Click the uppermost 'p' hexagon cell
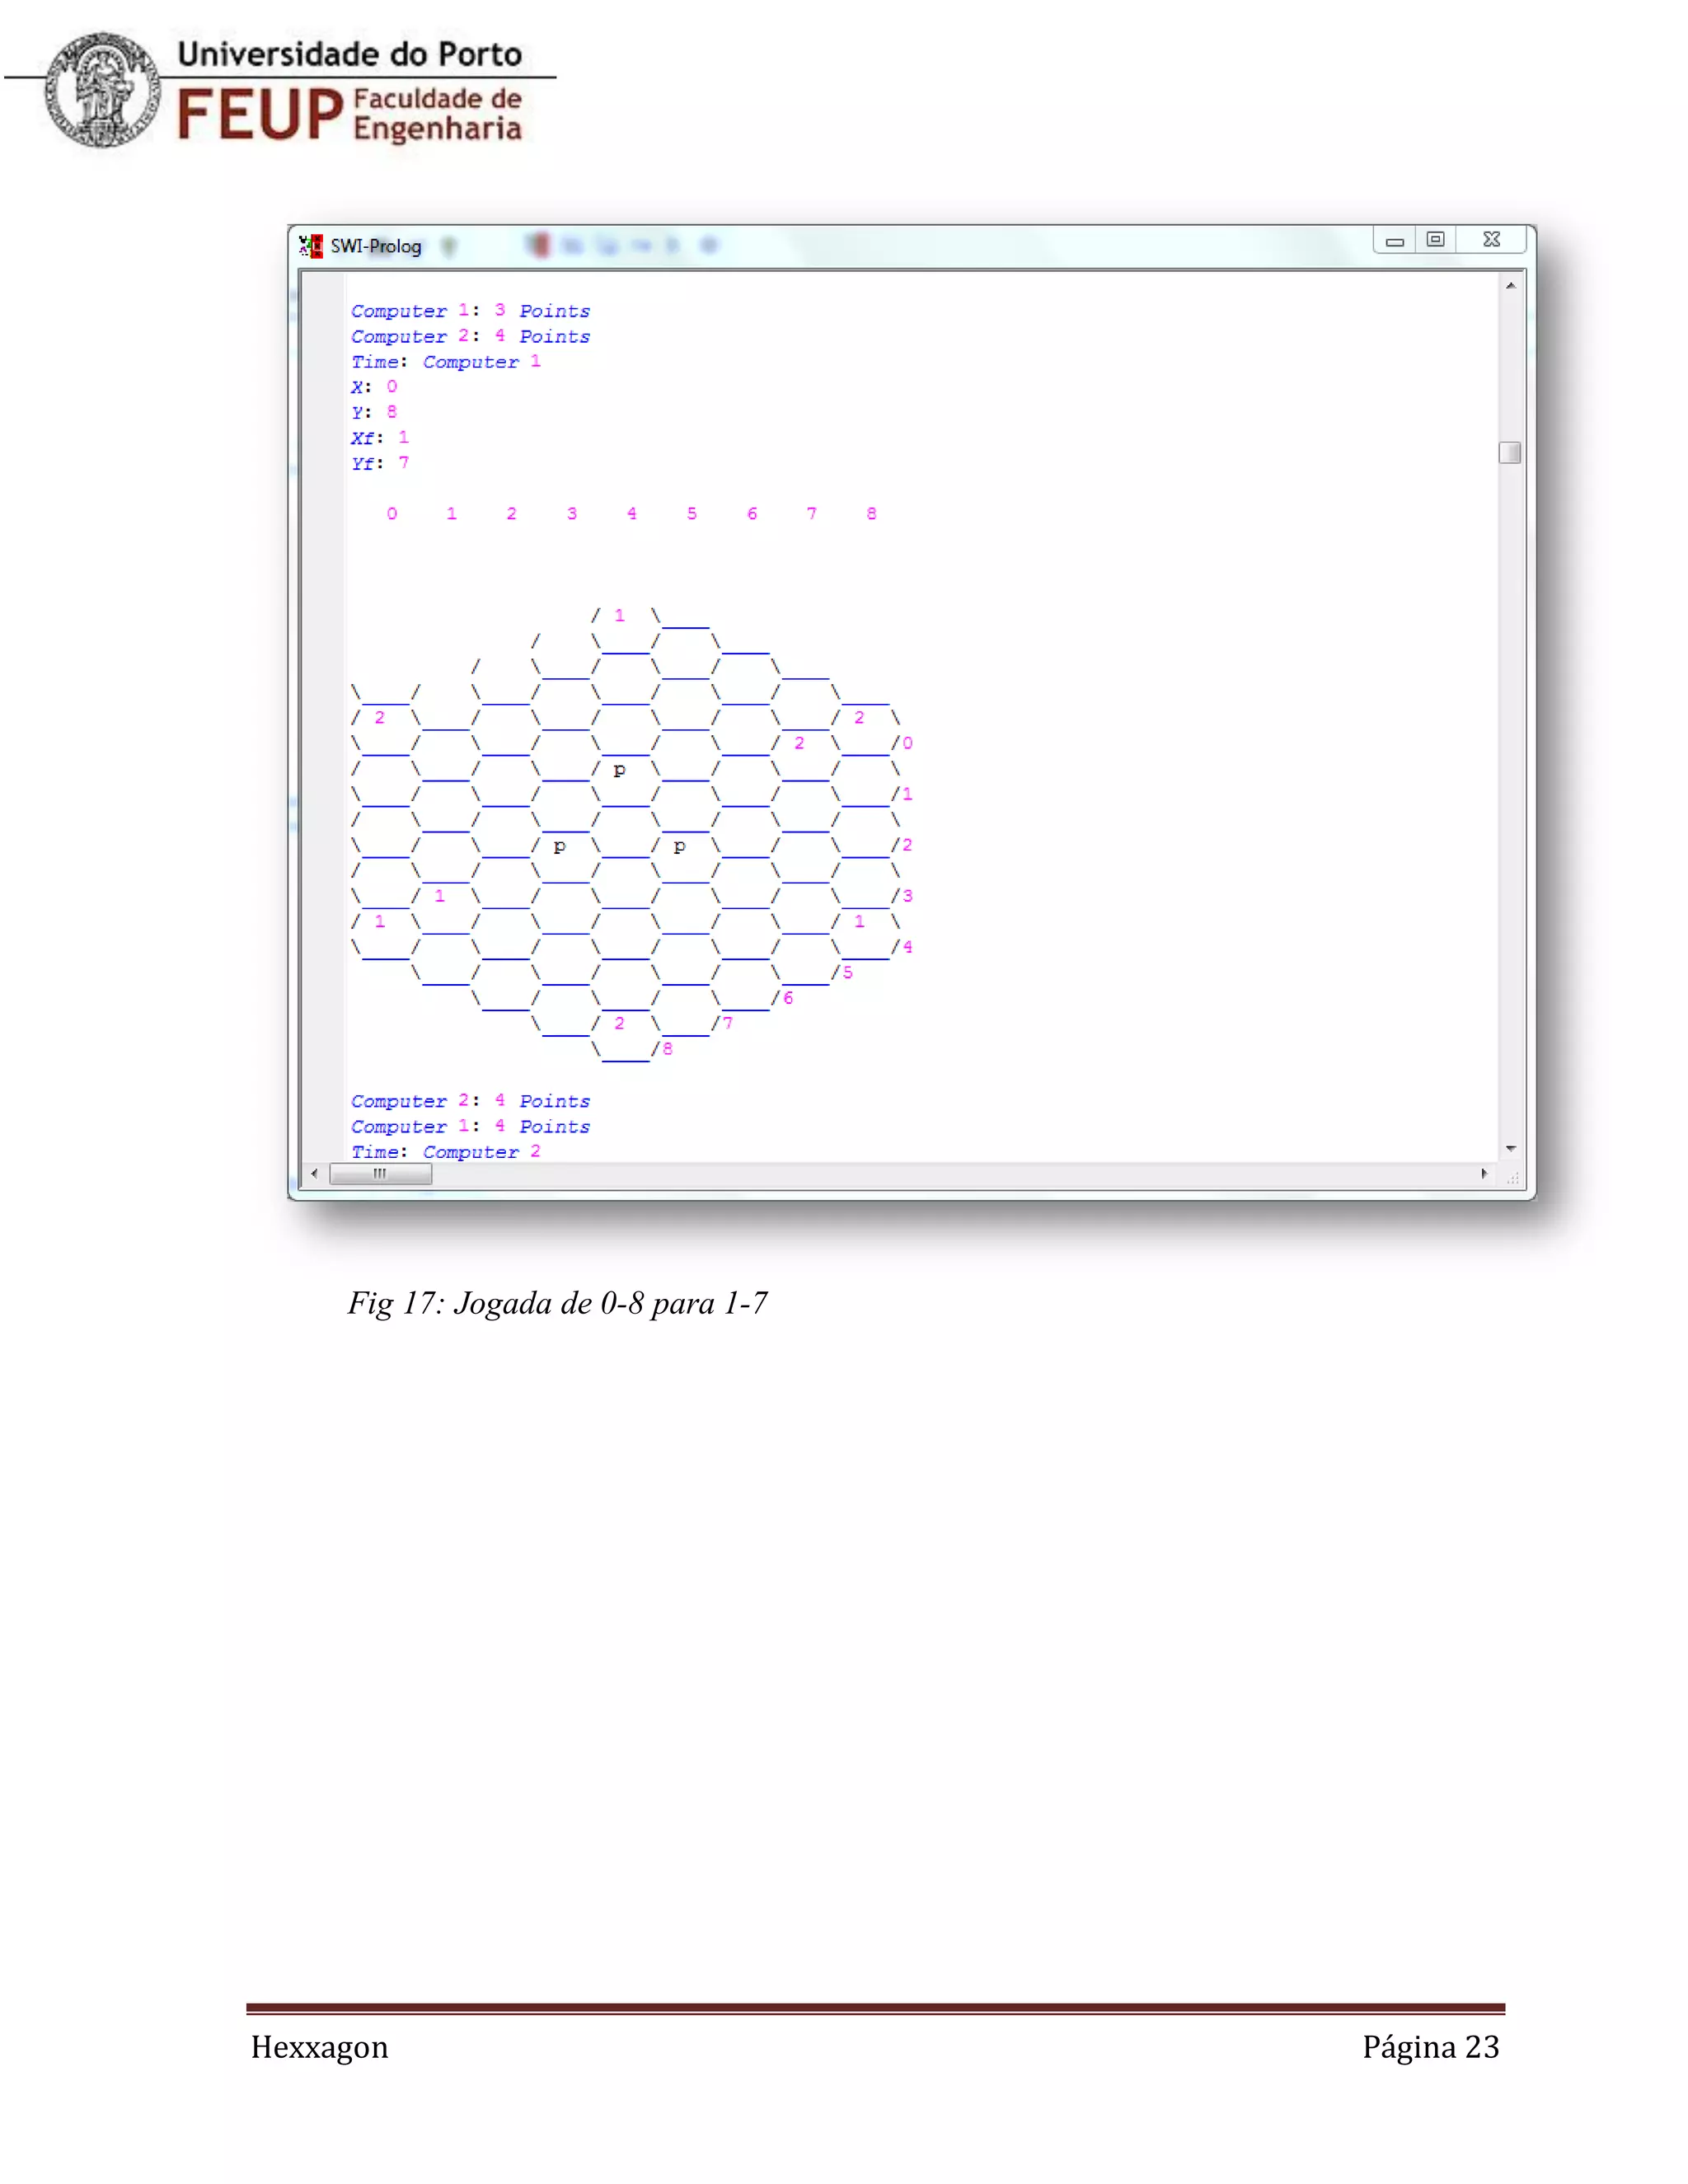The image size is (1688, 2184). click(620, 769)
